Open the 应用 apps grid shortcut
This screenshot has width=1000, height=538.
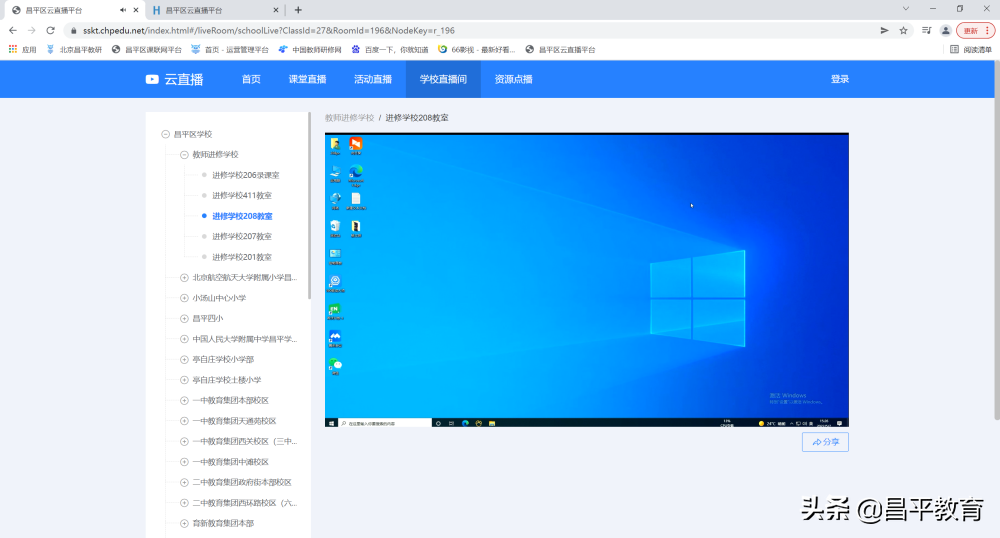[x=22, y=49]
